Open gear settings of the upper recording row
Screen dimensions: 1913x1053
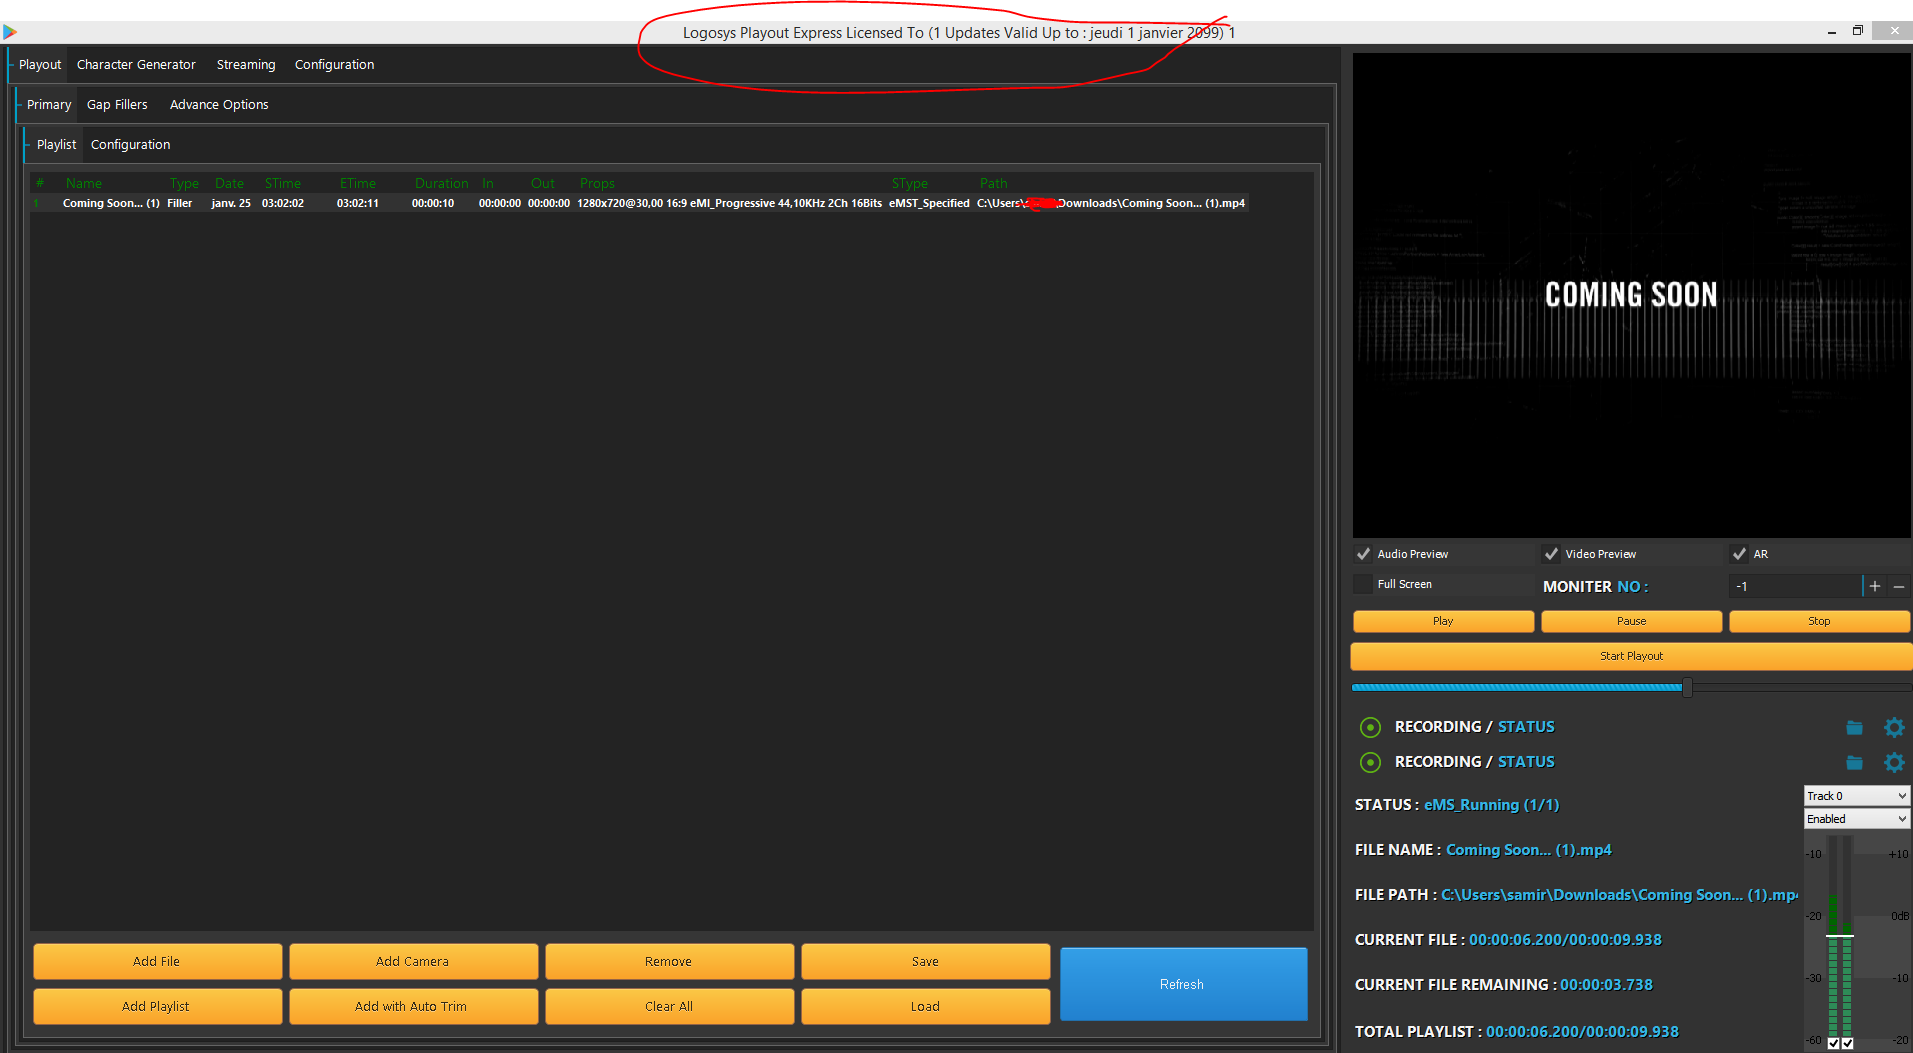(x=1894, y=728)
